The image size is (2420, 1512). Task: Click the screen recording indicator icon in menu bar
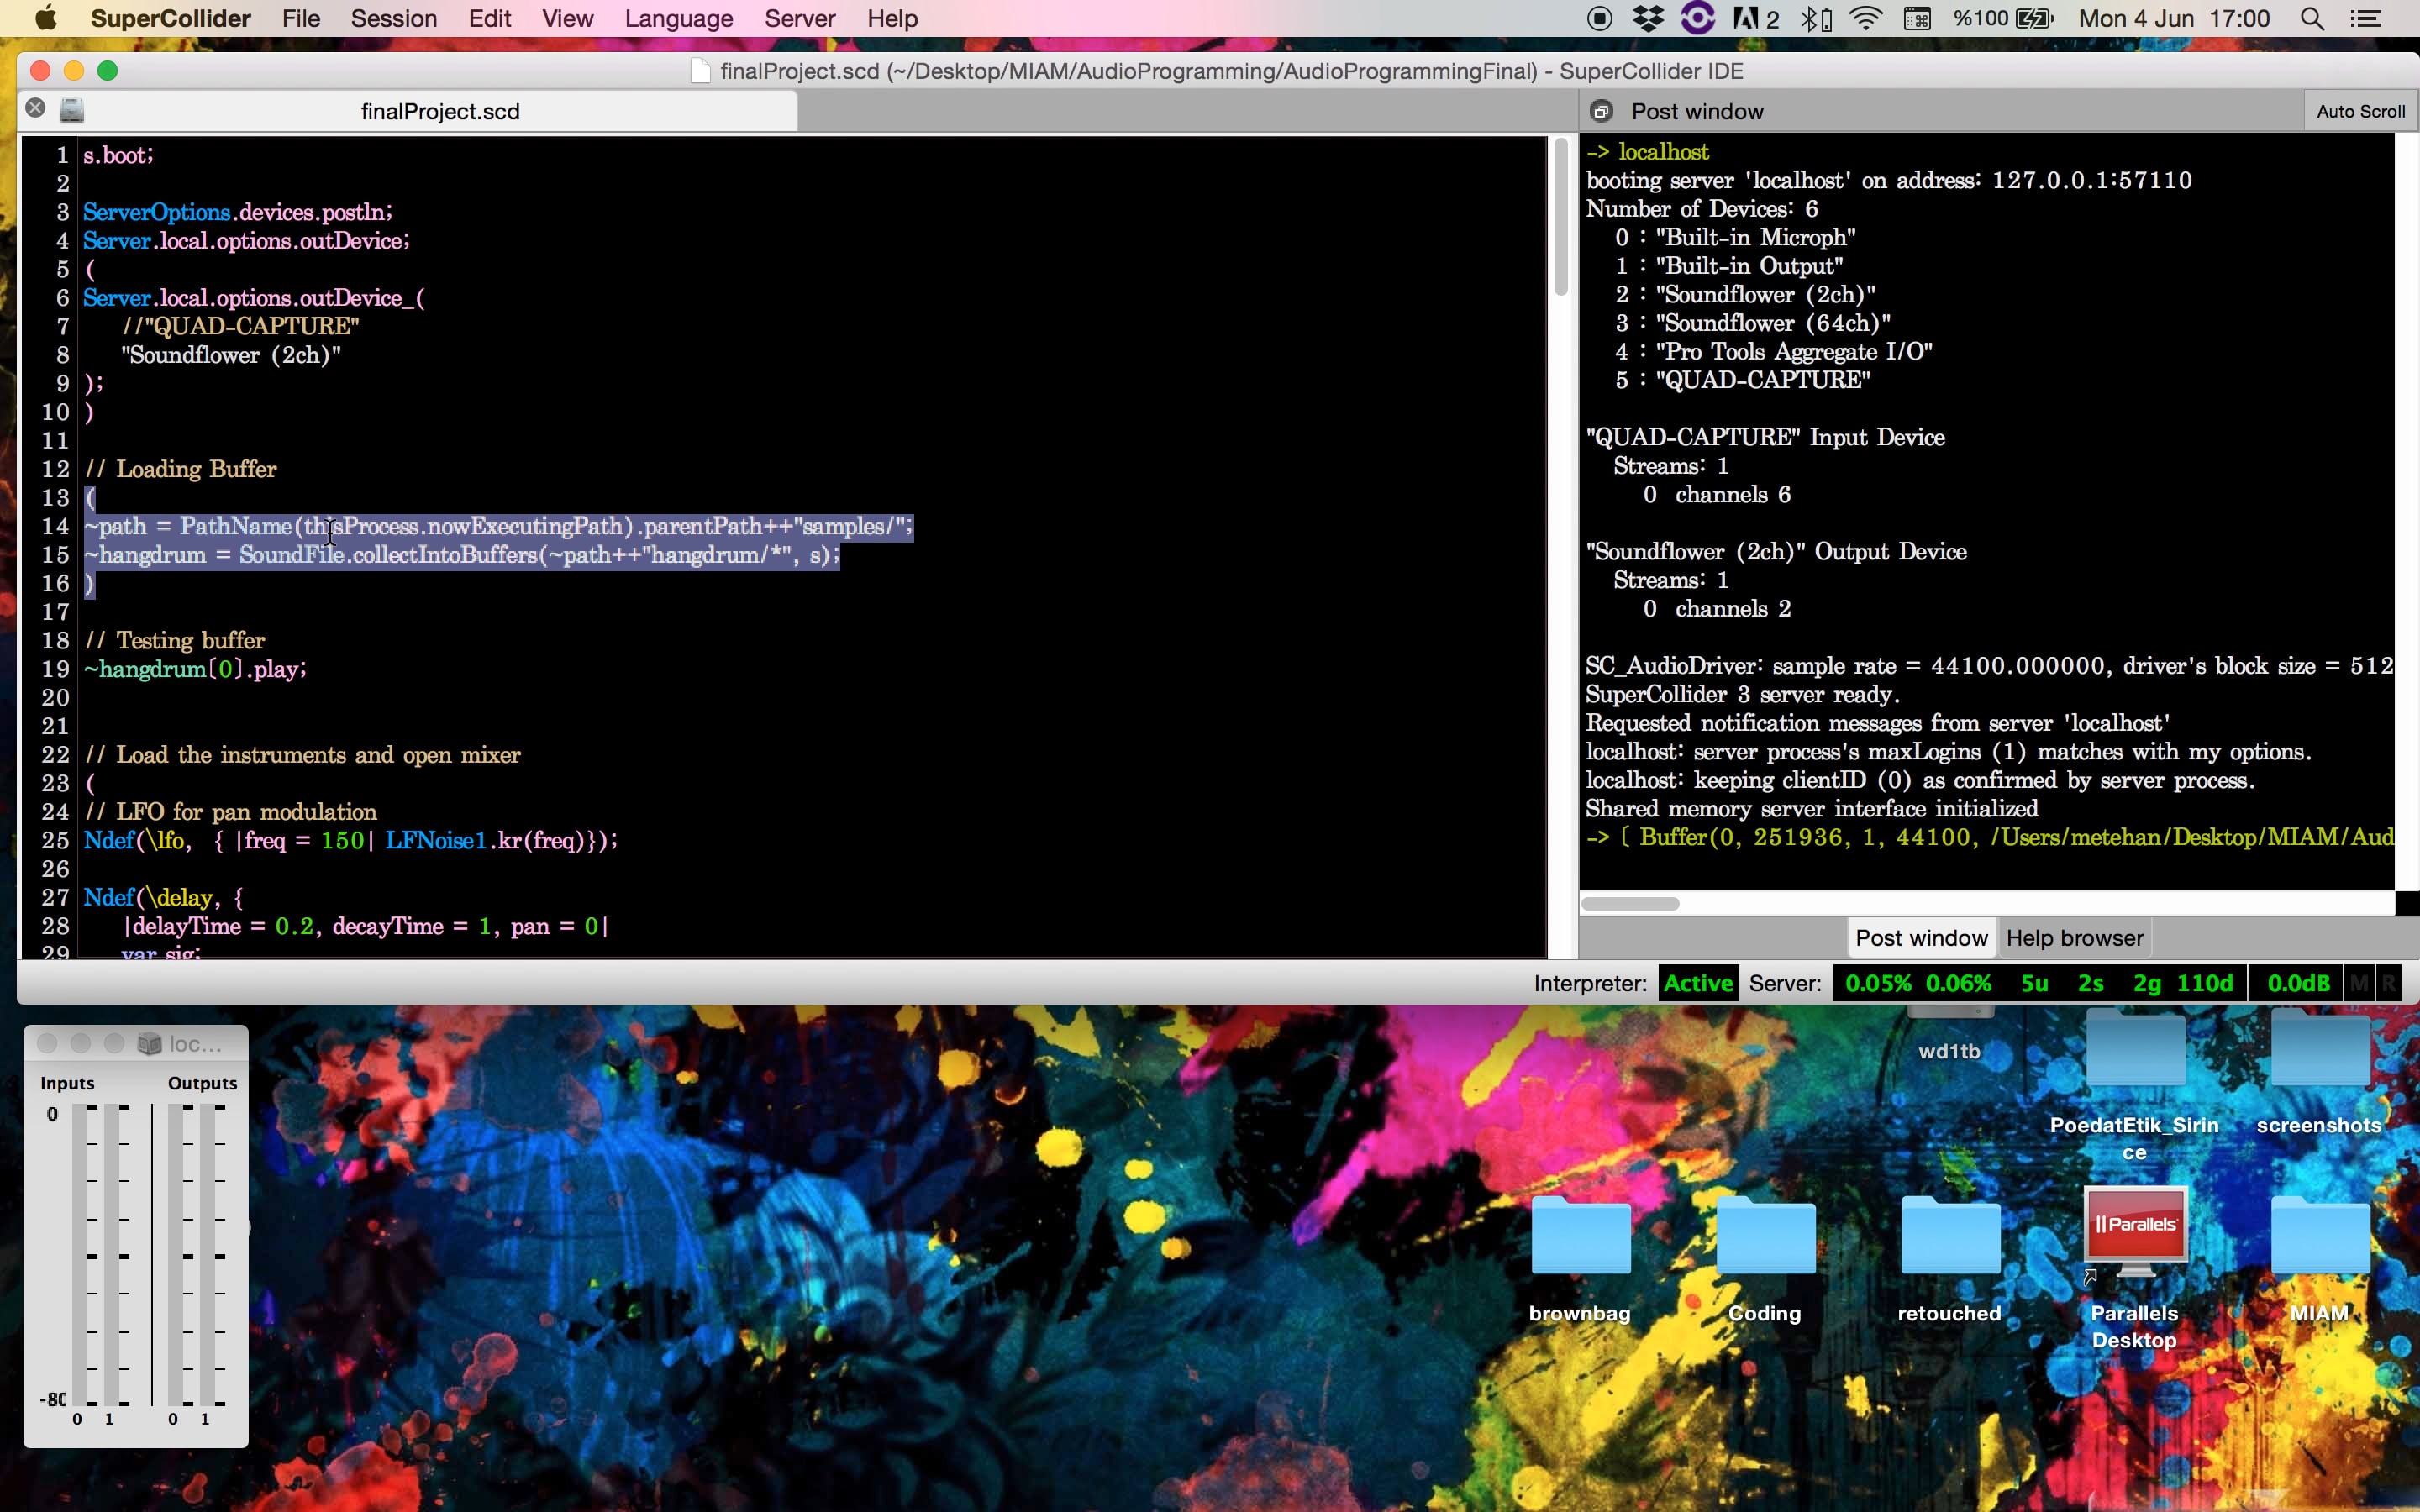(x=1599, y=18)
